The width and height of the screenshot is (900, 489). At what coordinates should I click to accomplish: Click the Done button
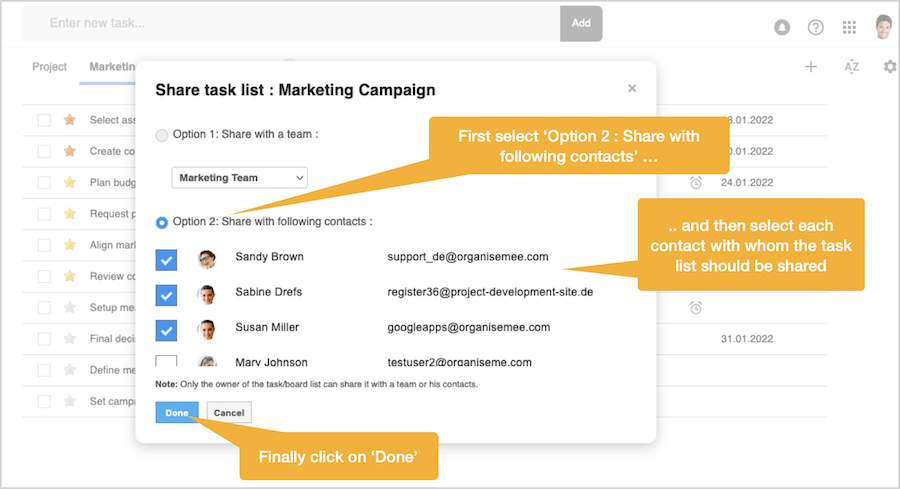[x=177, y=412]
